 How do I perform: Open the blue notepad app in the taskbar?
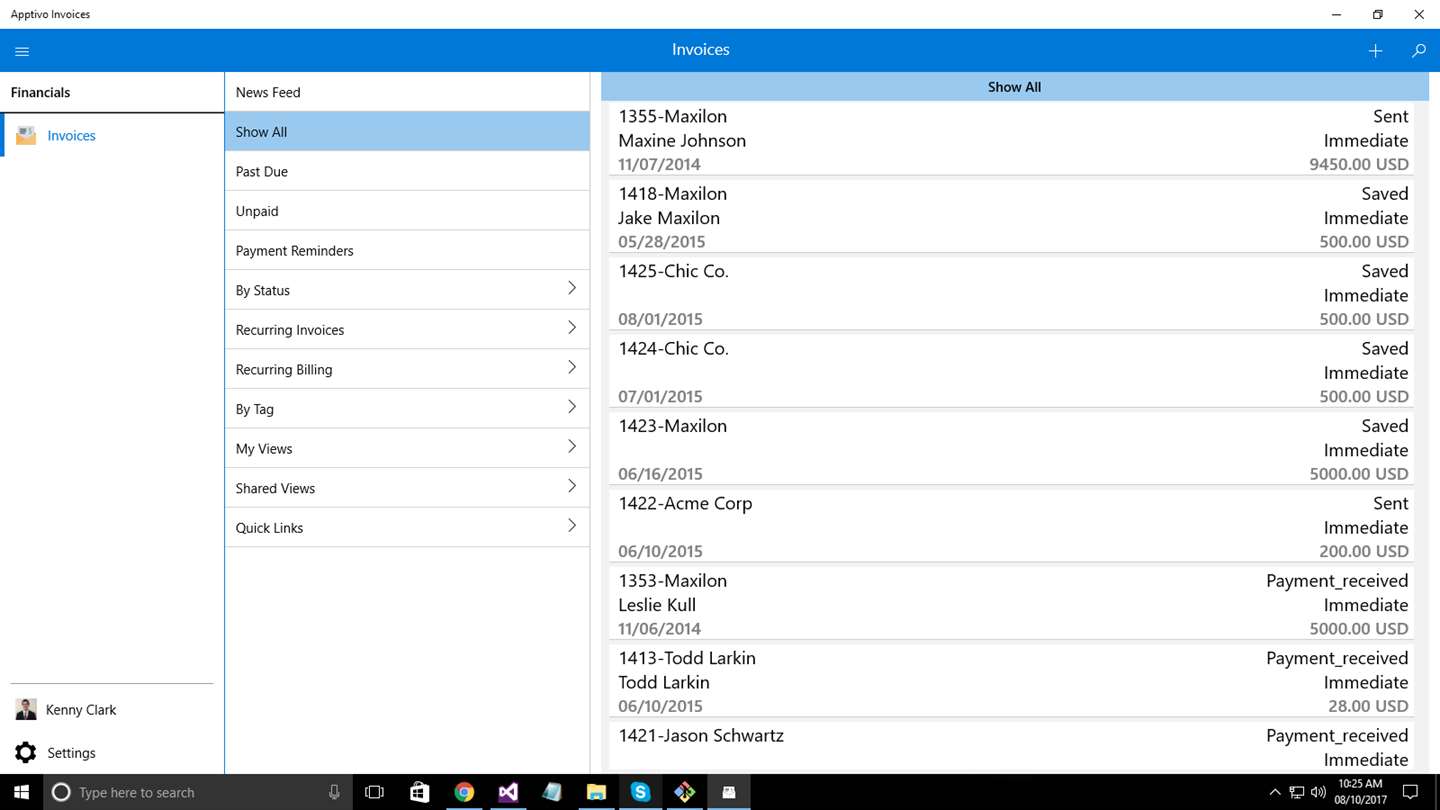552,792
